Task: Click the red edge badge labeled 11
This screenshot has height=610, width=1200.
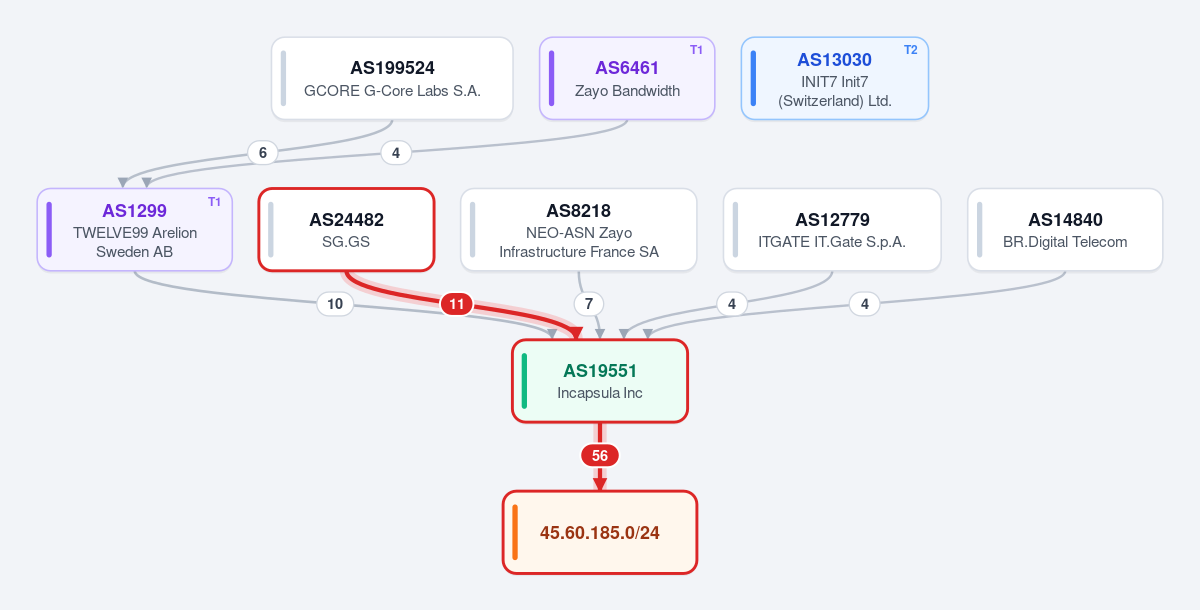Action: point(457,304)
